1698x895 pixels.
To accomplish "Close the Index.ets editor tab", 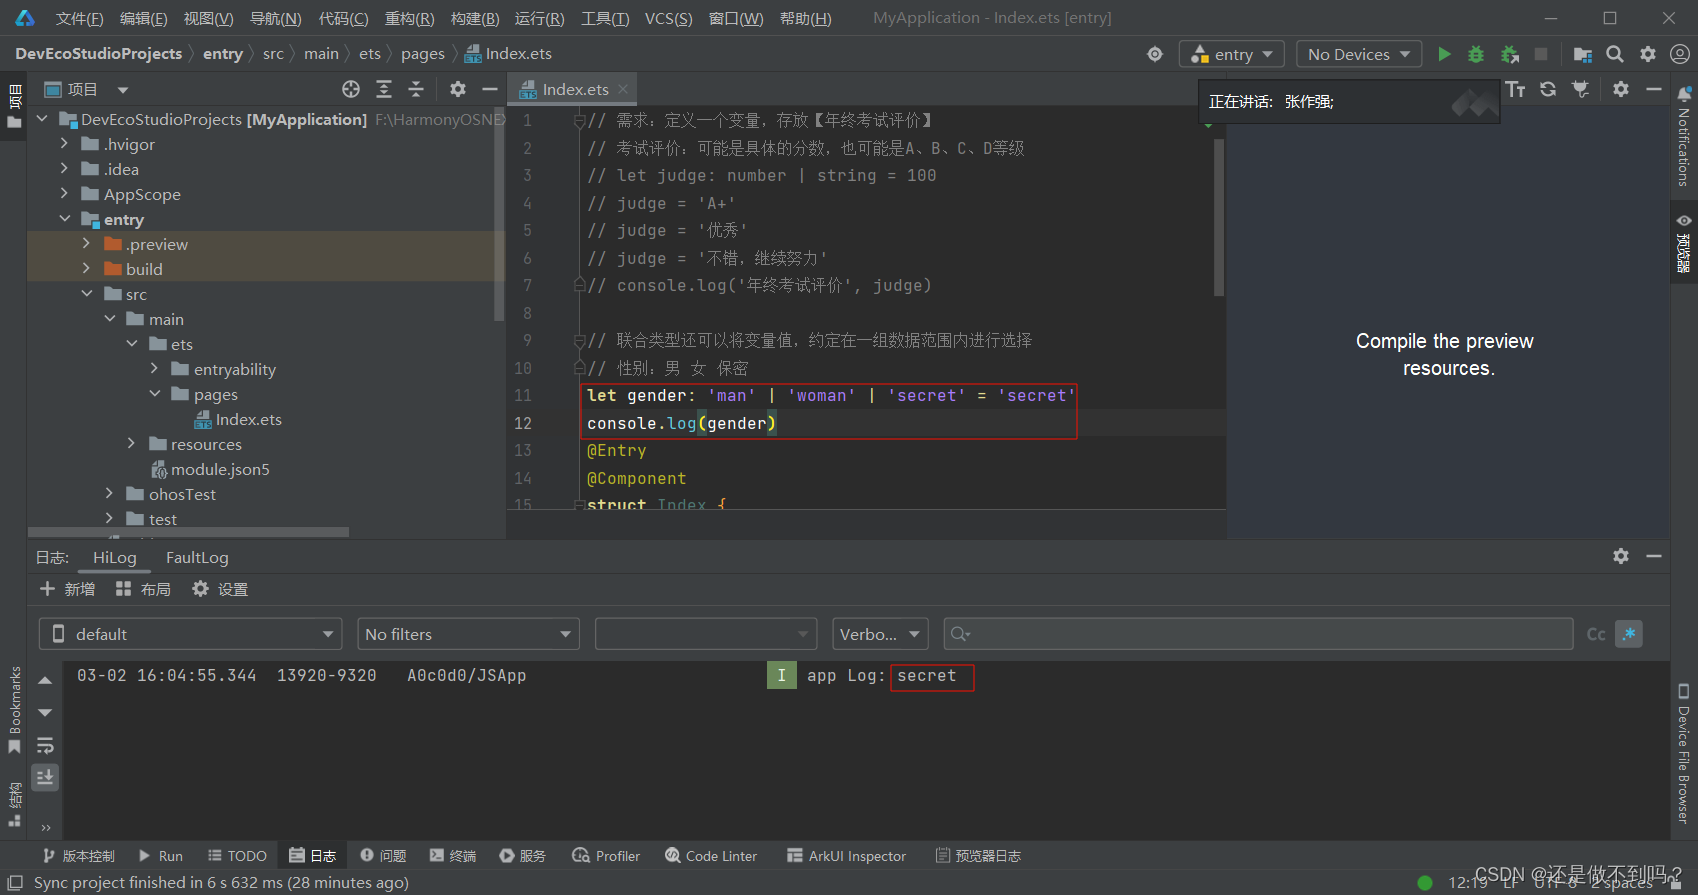I will point(623,89).
